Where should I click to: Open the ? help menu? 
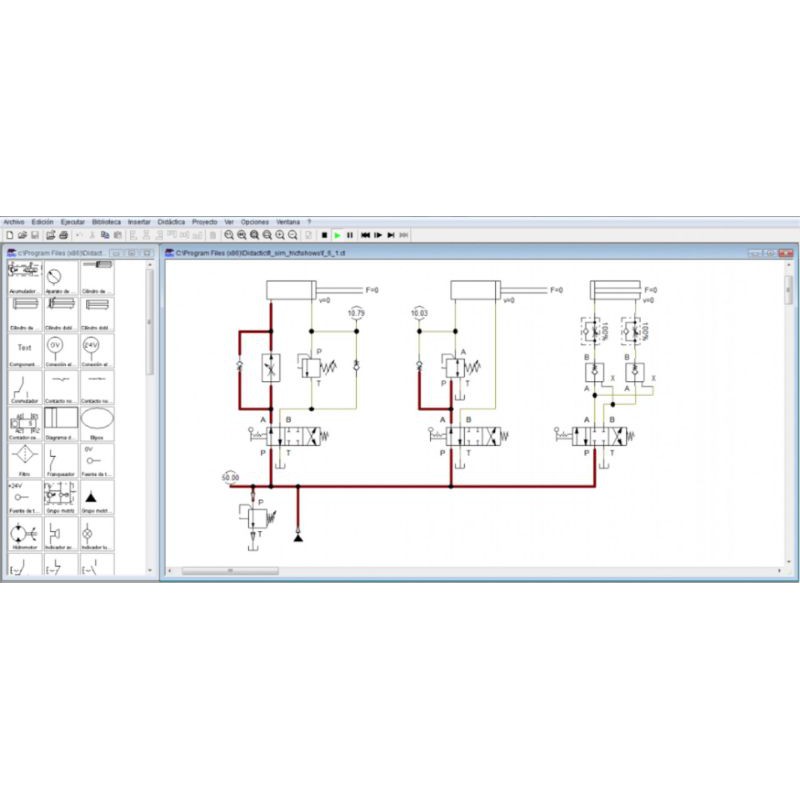(309, 222)
